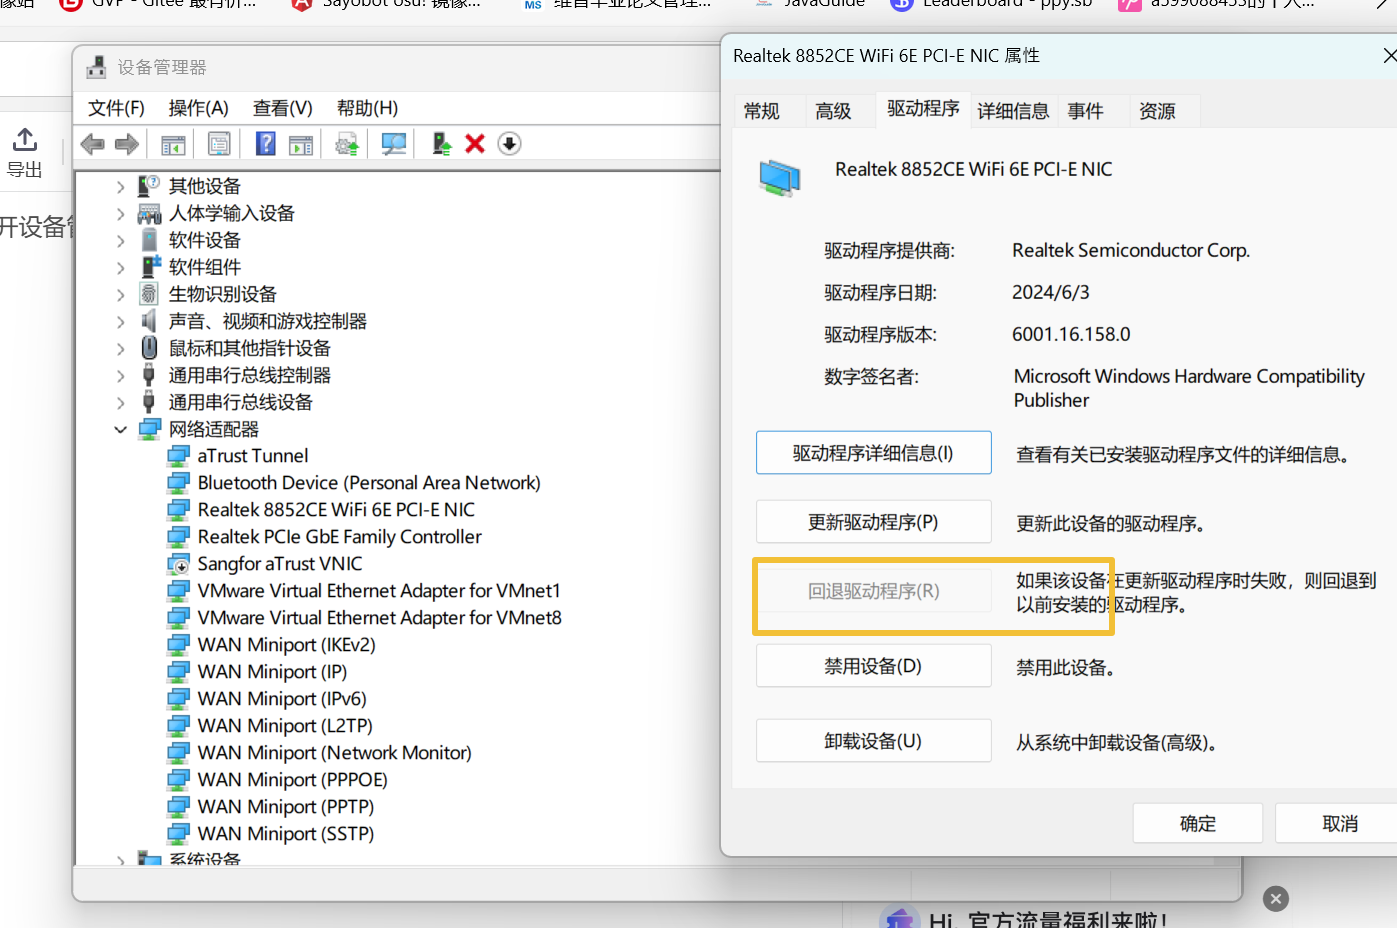Confirm the dialog with 确定
Image resolution: width=1397 pixels, height=928 pixels.
click(x=1198, y=824)
